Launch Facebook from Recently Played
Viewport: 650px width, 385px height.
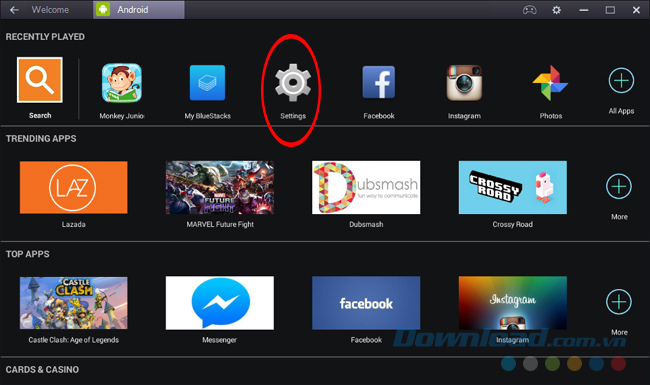(x=378, y=82)
